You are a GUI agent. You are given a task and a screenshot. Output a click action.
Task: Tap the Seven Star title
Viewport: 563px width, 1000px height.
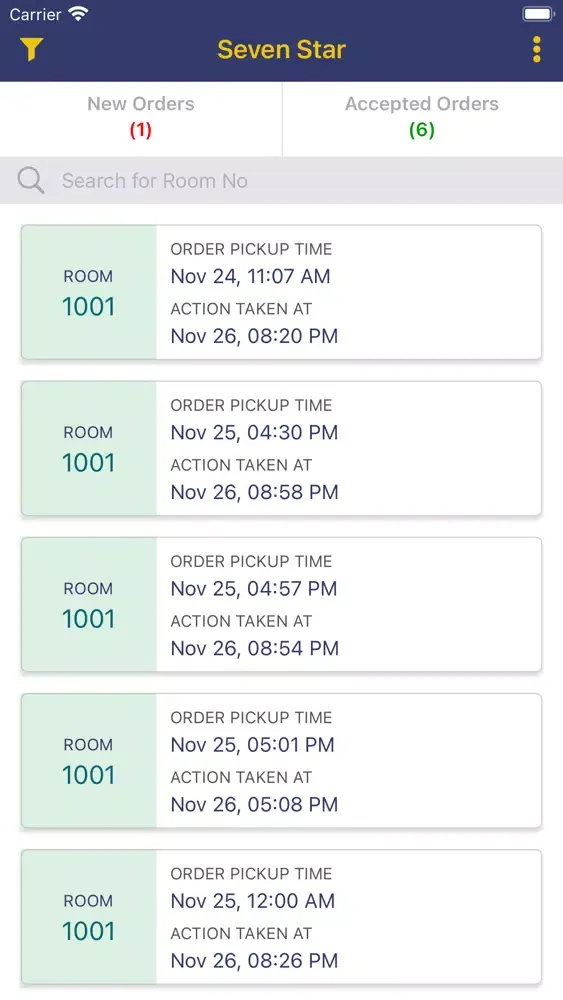(x=281, y=49)
